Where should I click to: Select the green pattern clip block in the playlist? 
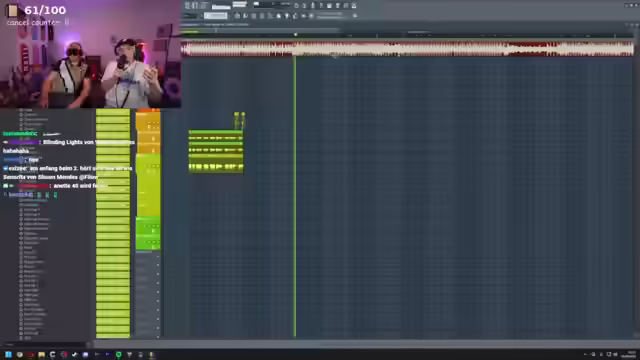tap(216, 151)
